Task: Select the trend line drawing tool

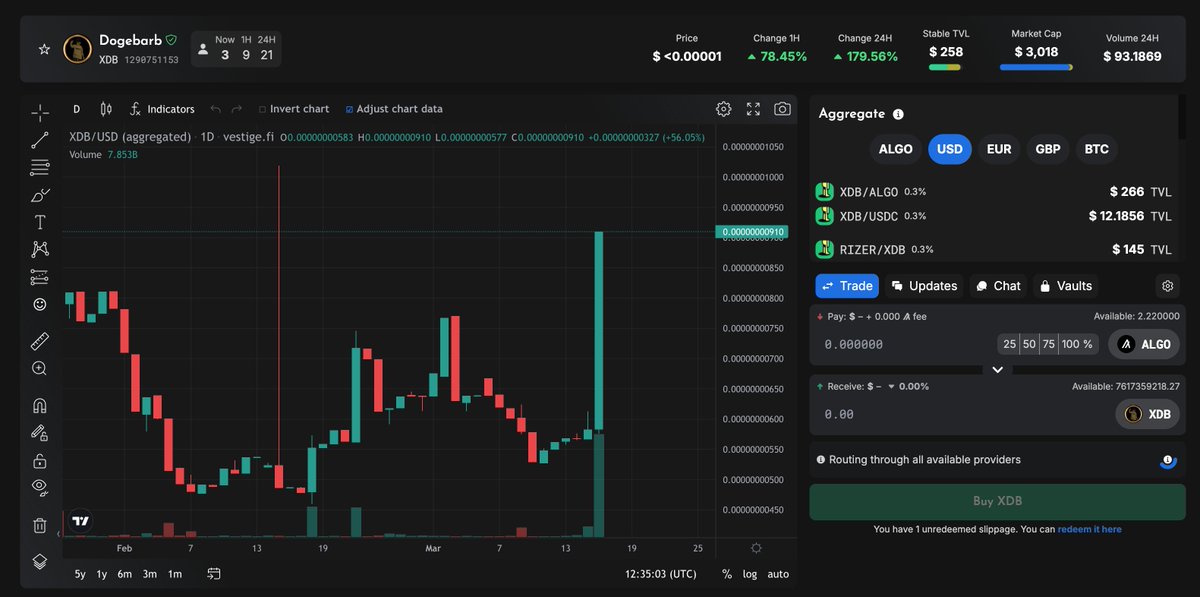Action: click(39, 140)
